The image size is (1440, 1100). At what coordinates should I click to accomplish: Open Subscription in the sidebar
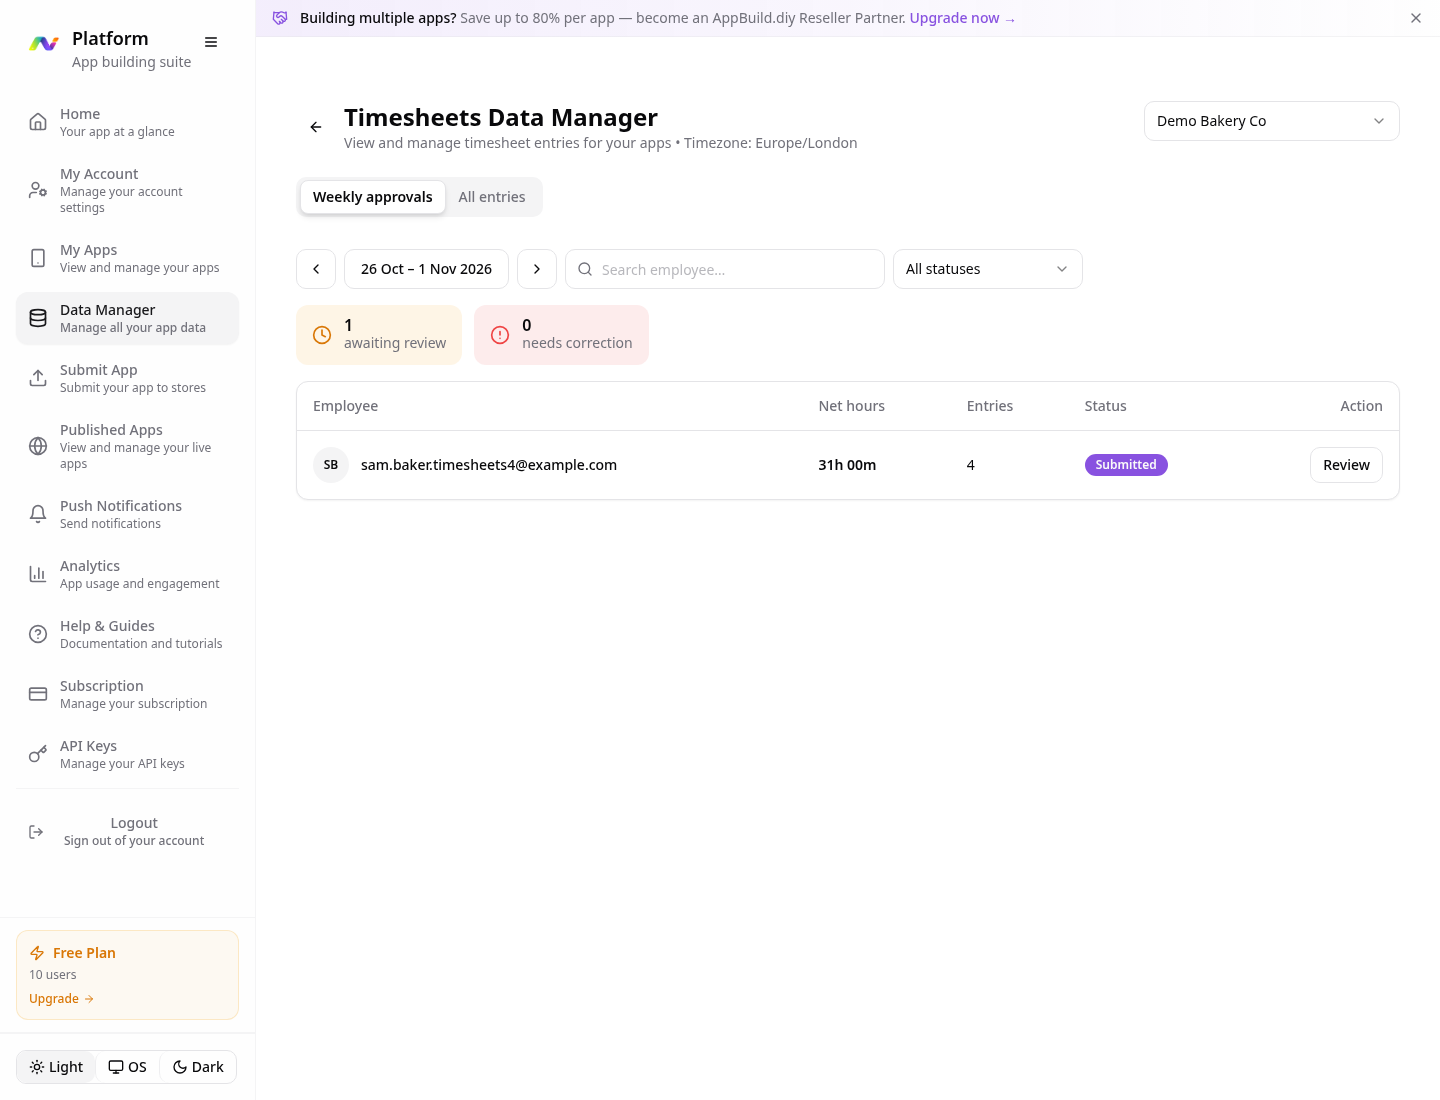tap(127, 694)
